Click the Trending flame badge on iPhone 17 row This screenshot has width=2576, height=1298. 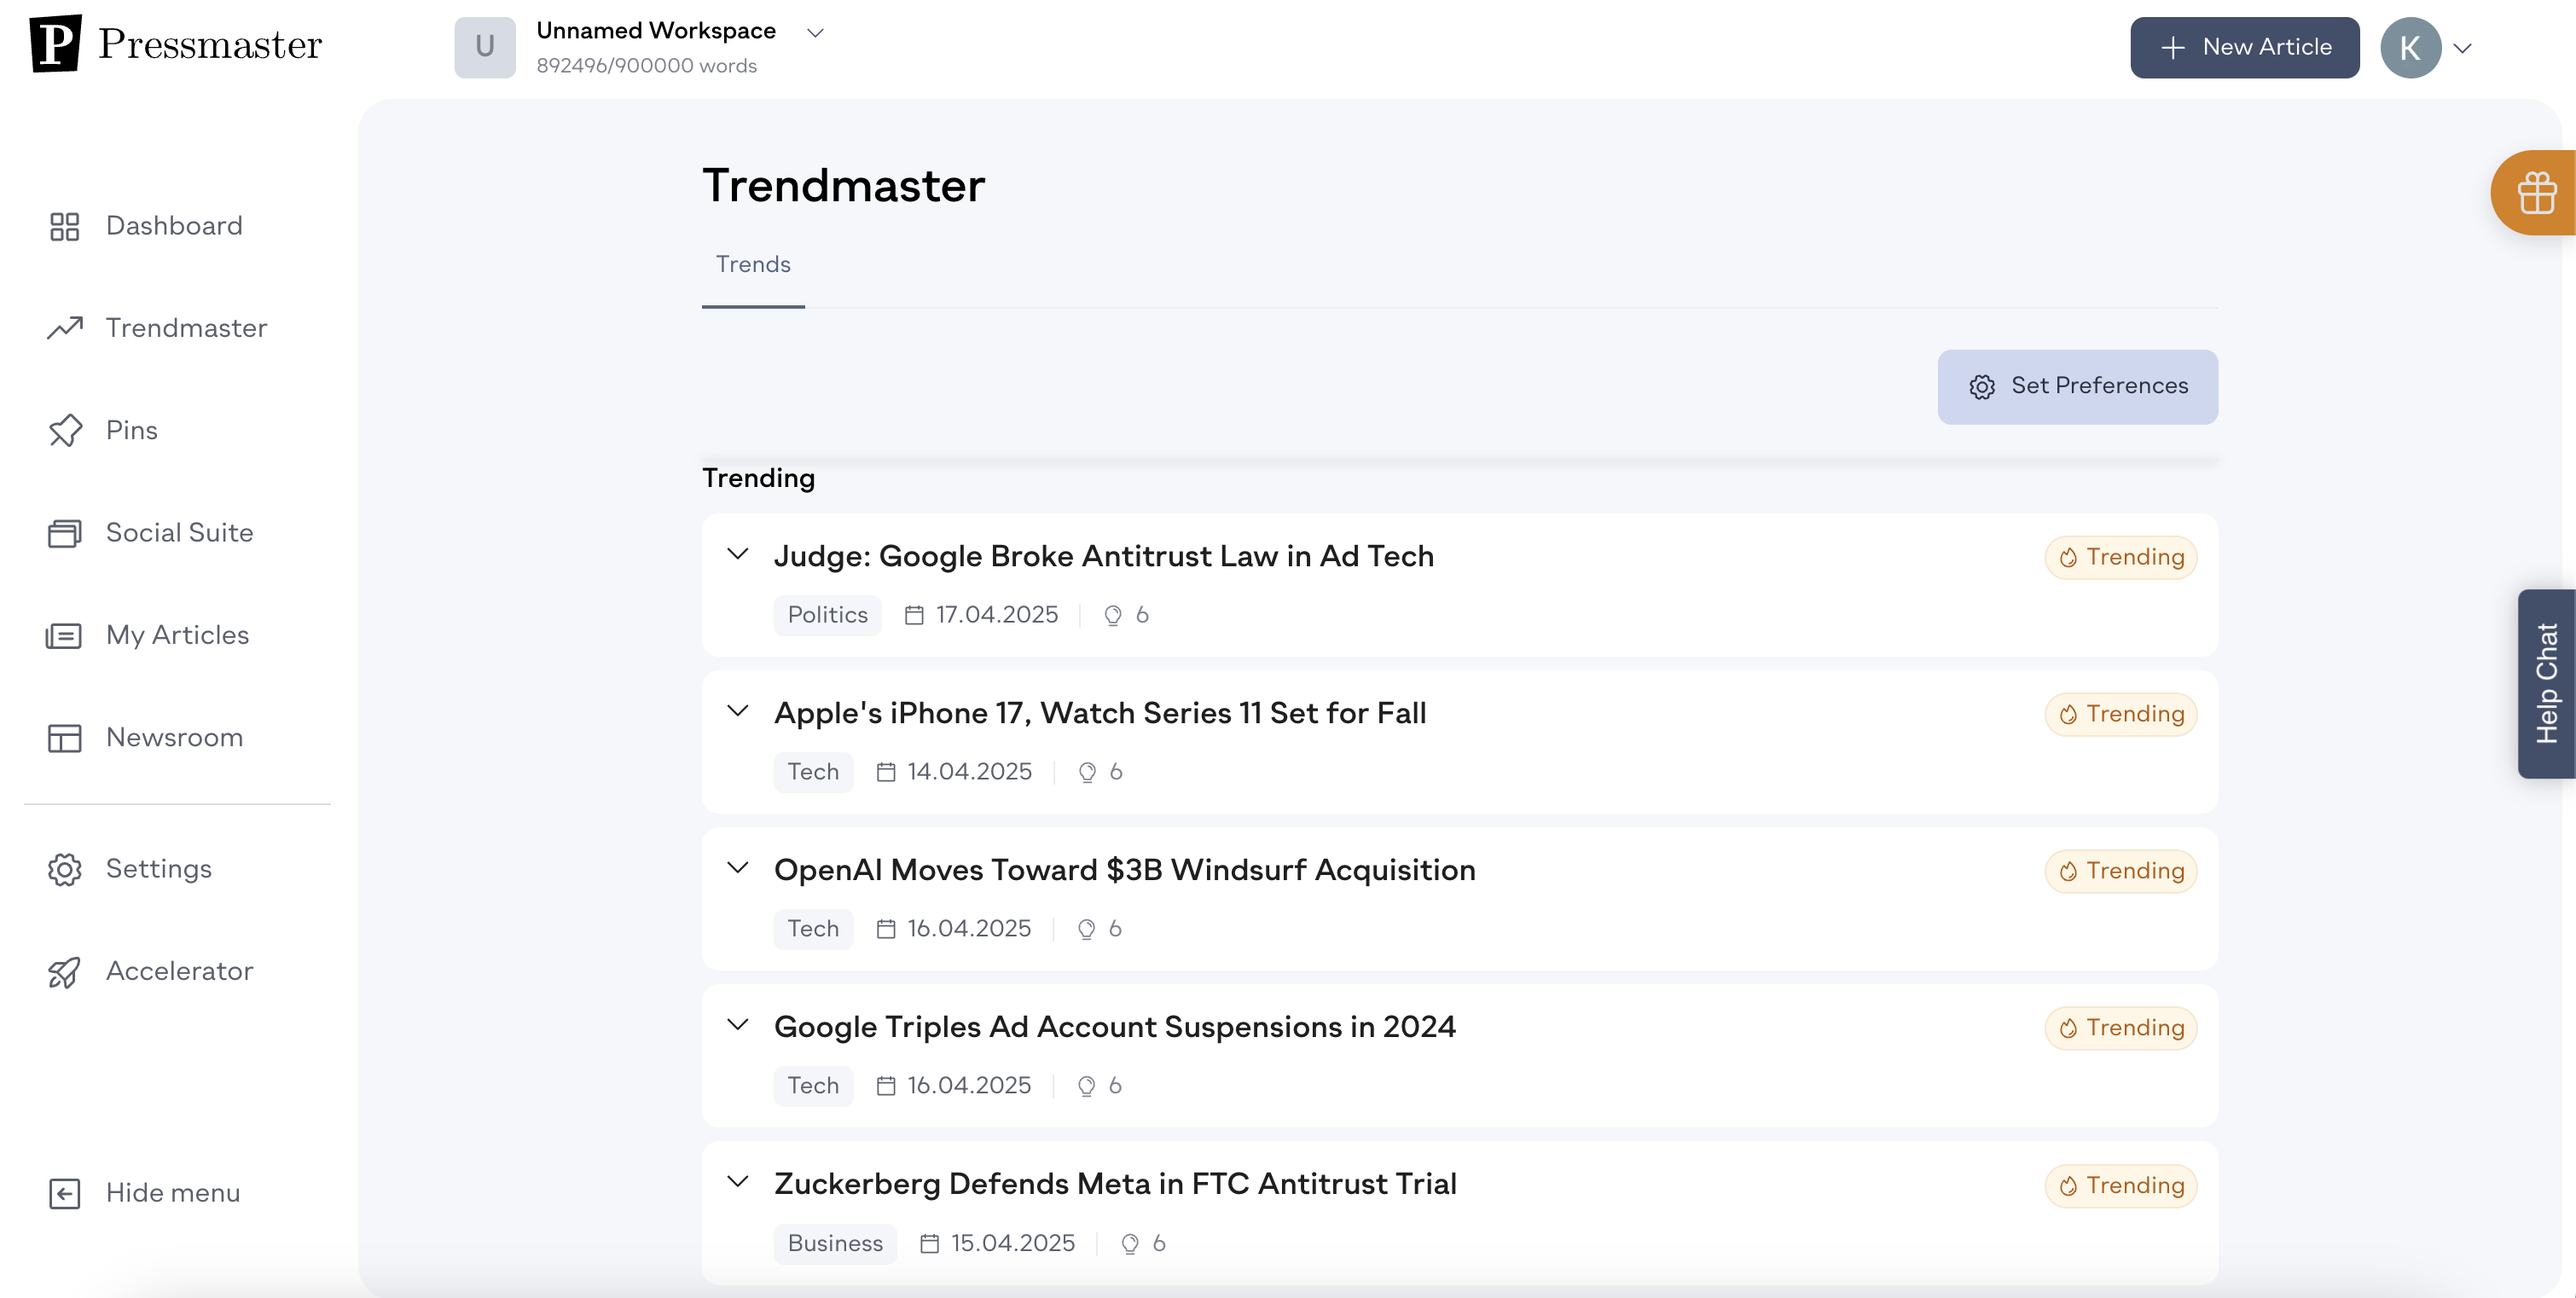2121,714
